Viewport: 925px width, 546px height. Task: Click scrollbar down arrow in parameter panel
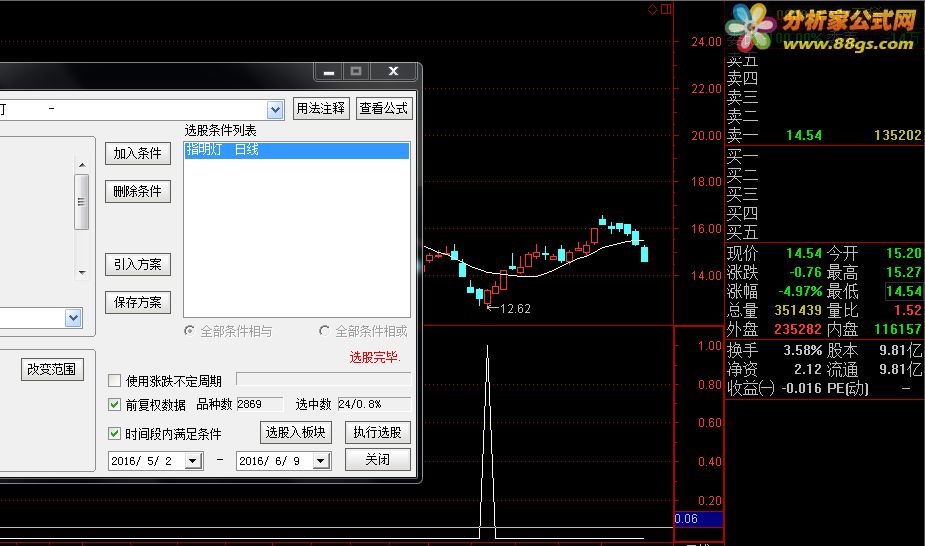(82, 272)
